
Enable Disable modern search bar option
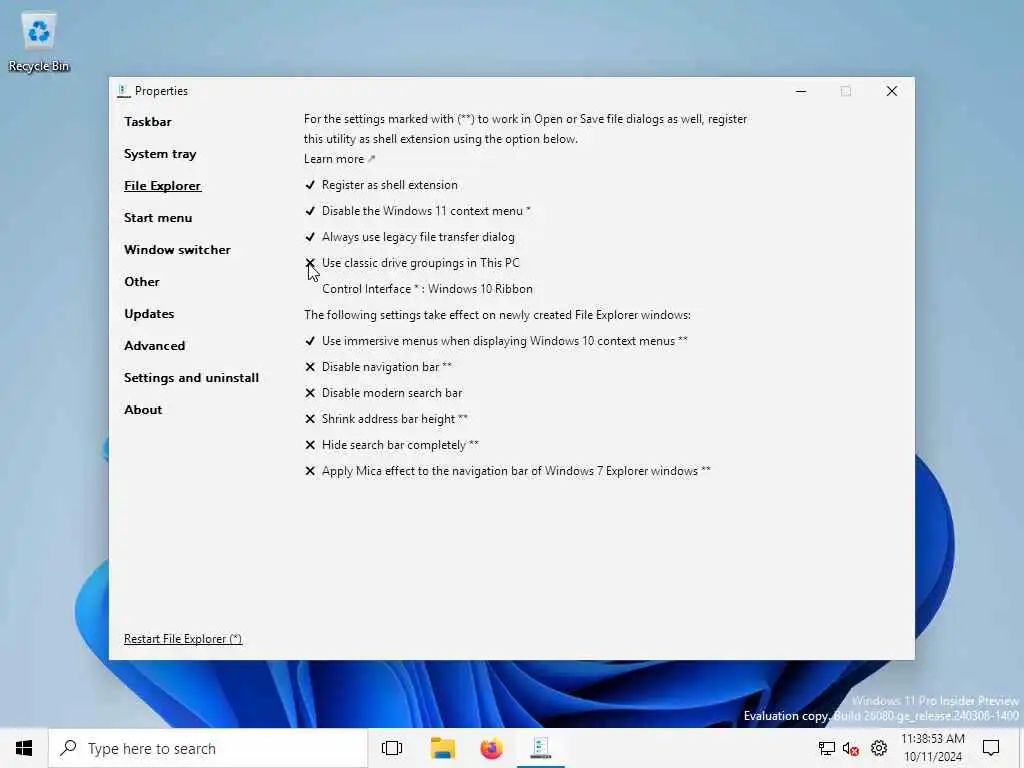383,393
